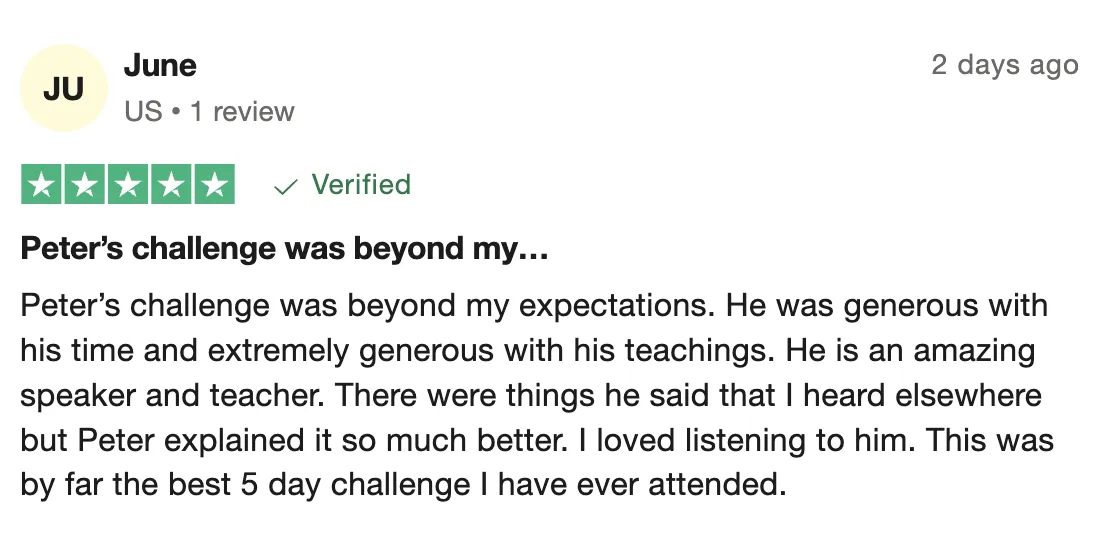The image size is (1118, 536).
Task: Click the fourth green rating star
Action: (171, 185)
